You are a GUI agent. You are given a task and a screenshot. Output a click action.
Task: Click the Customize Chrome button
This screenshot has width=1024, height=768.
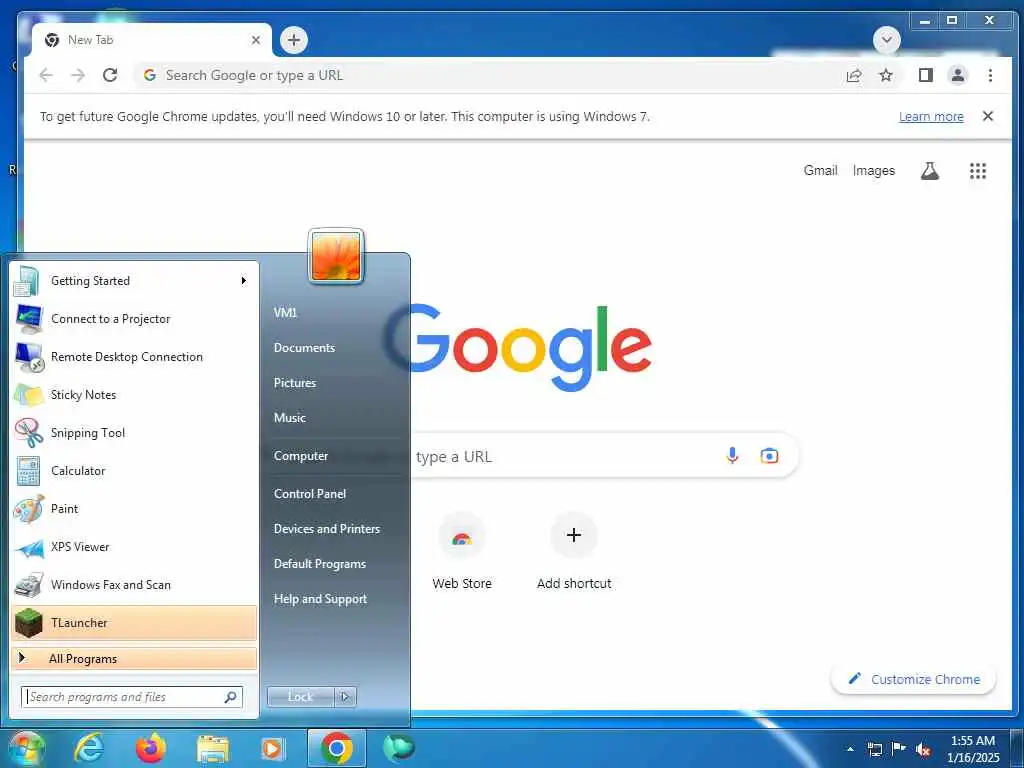914,679
